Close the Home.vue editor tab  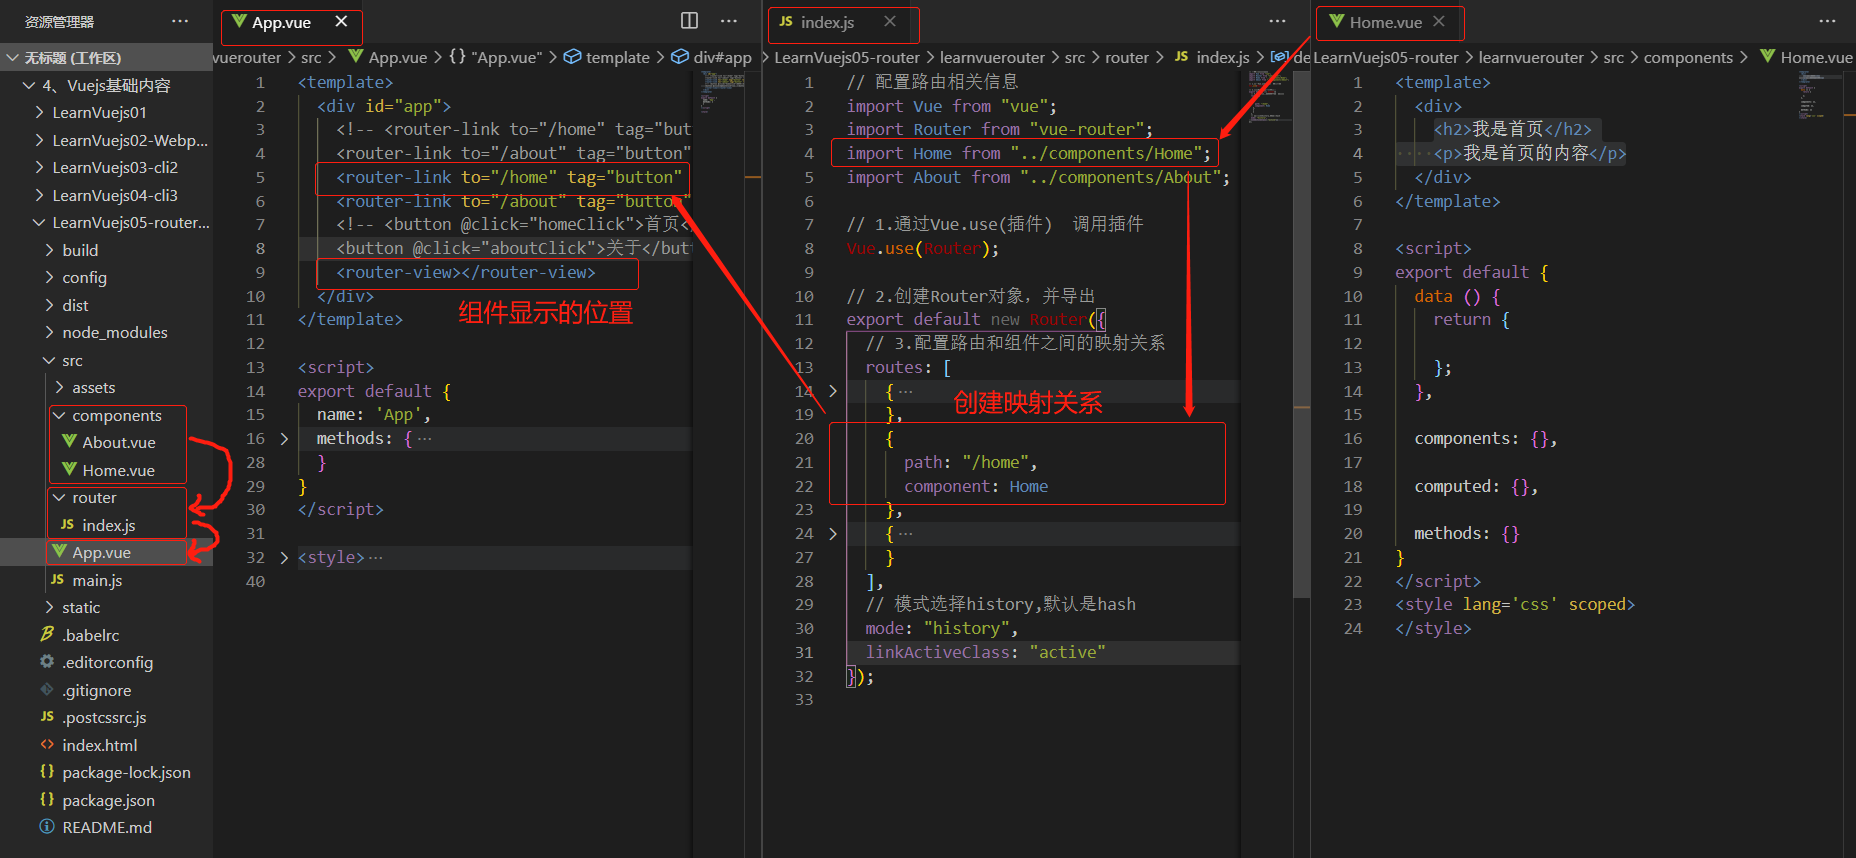[x=1439, y=21]
